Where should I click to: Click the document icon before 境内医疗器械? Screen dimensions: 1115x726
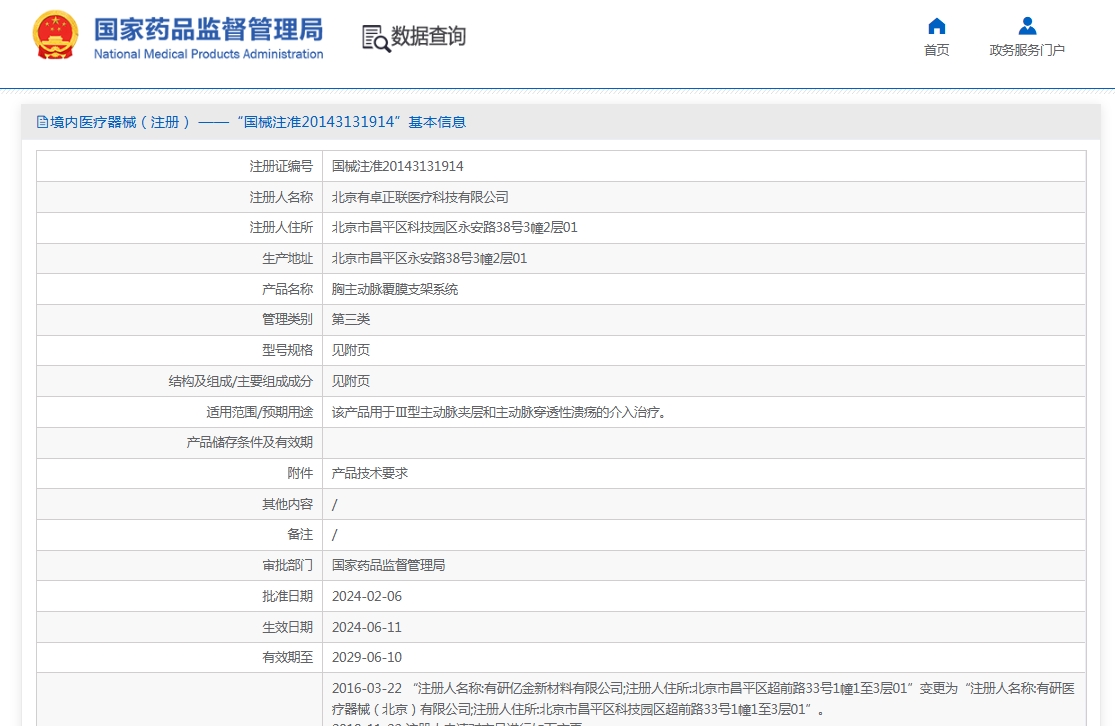tap(42, 122)
